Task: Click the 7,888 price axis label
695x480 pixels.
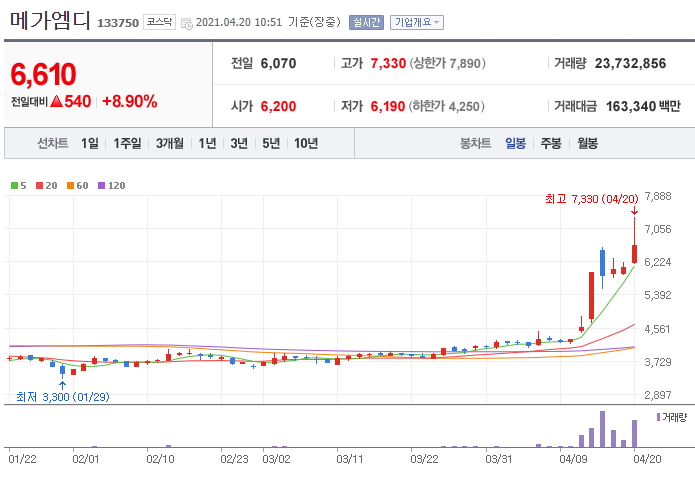Action: (x=658, y=196)
